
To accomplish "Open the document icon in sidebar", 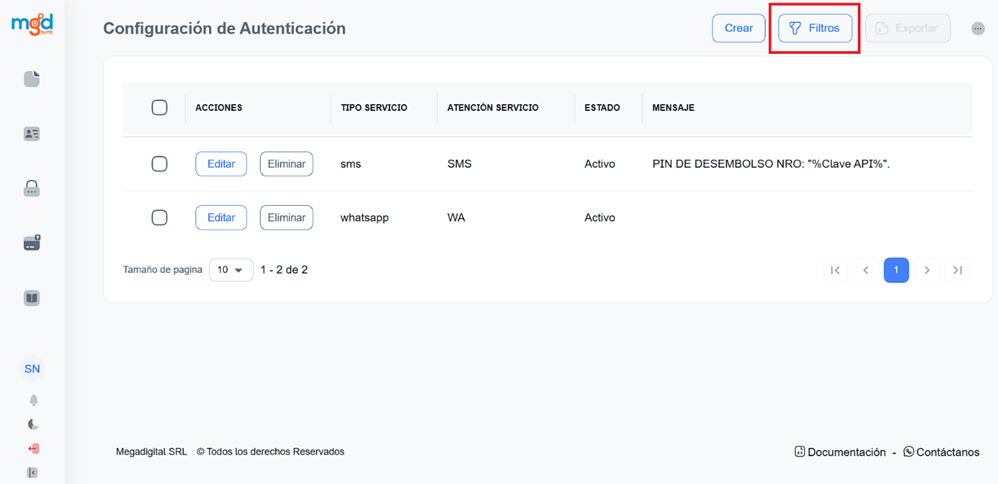I will pos(32,79).
